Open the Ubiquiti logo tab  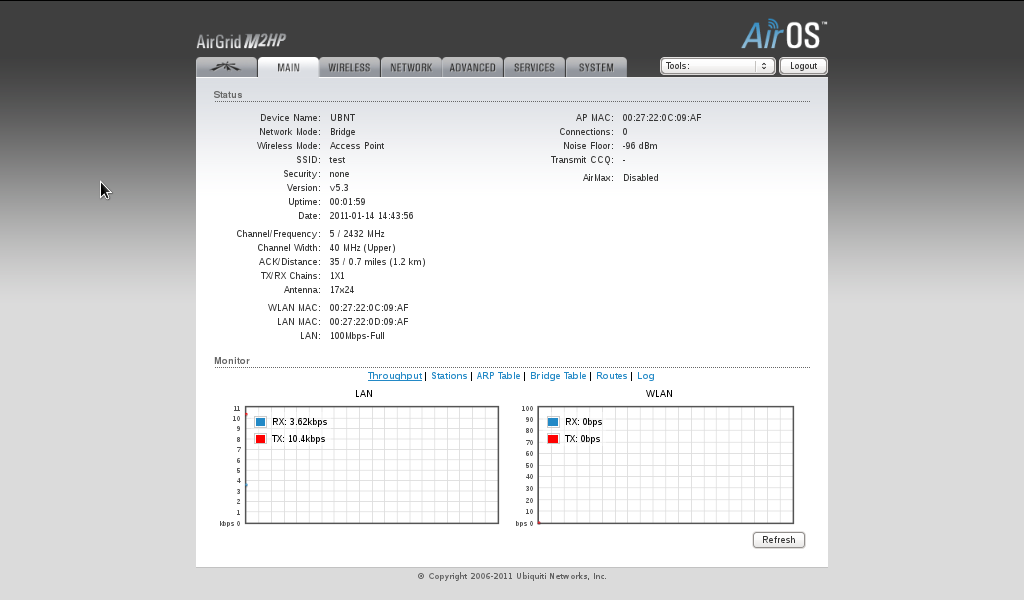click(x=226, y=67)
